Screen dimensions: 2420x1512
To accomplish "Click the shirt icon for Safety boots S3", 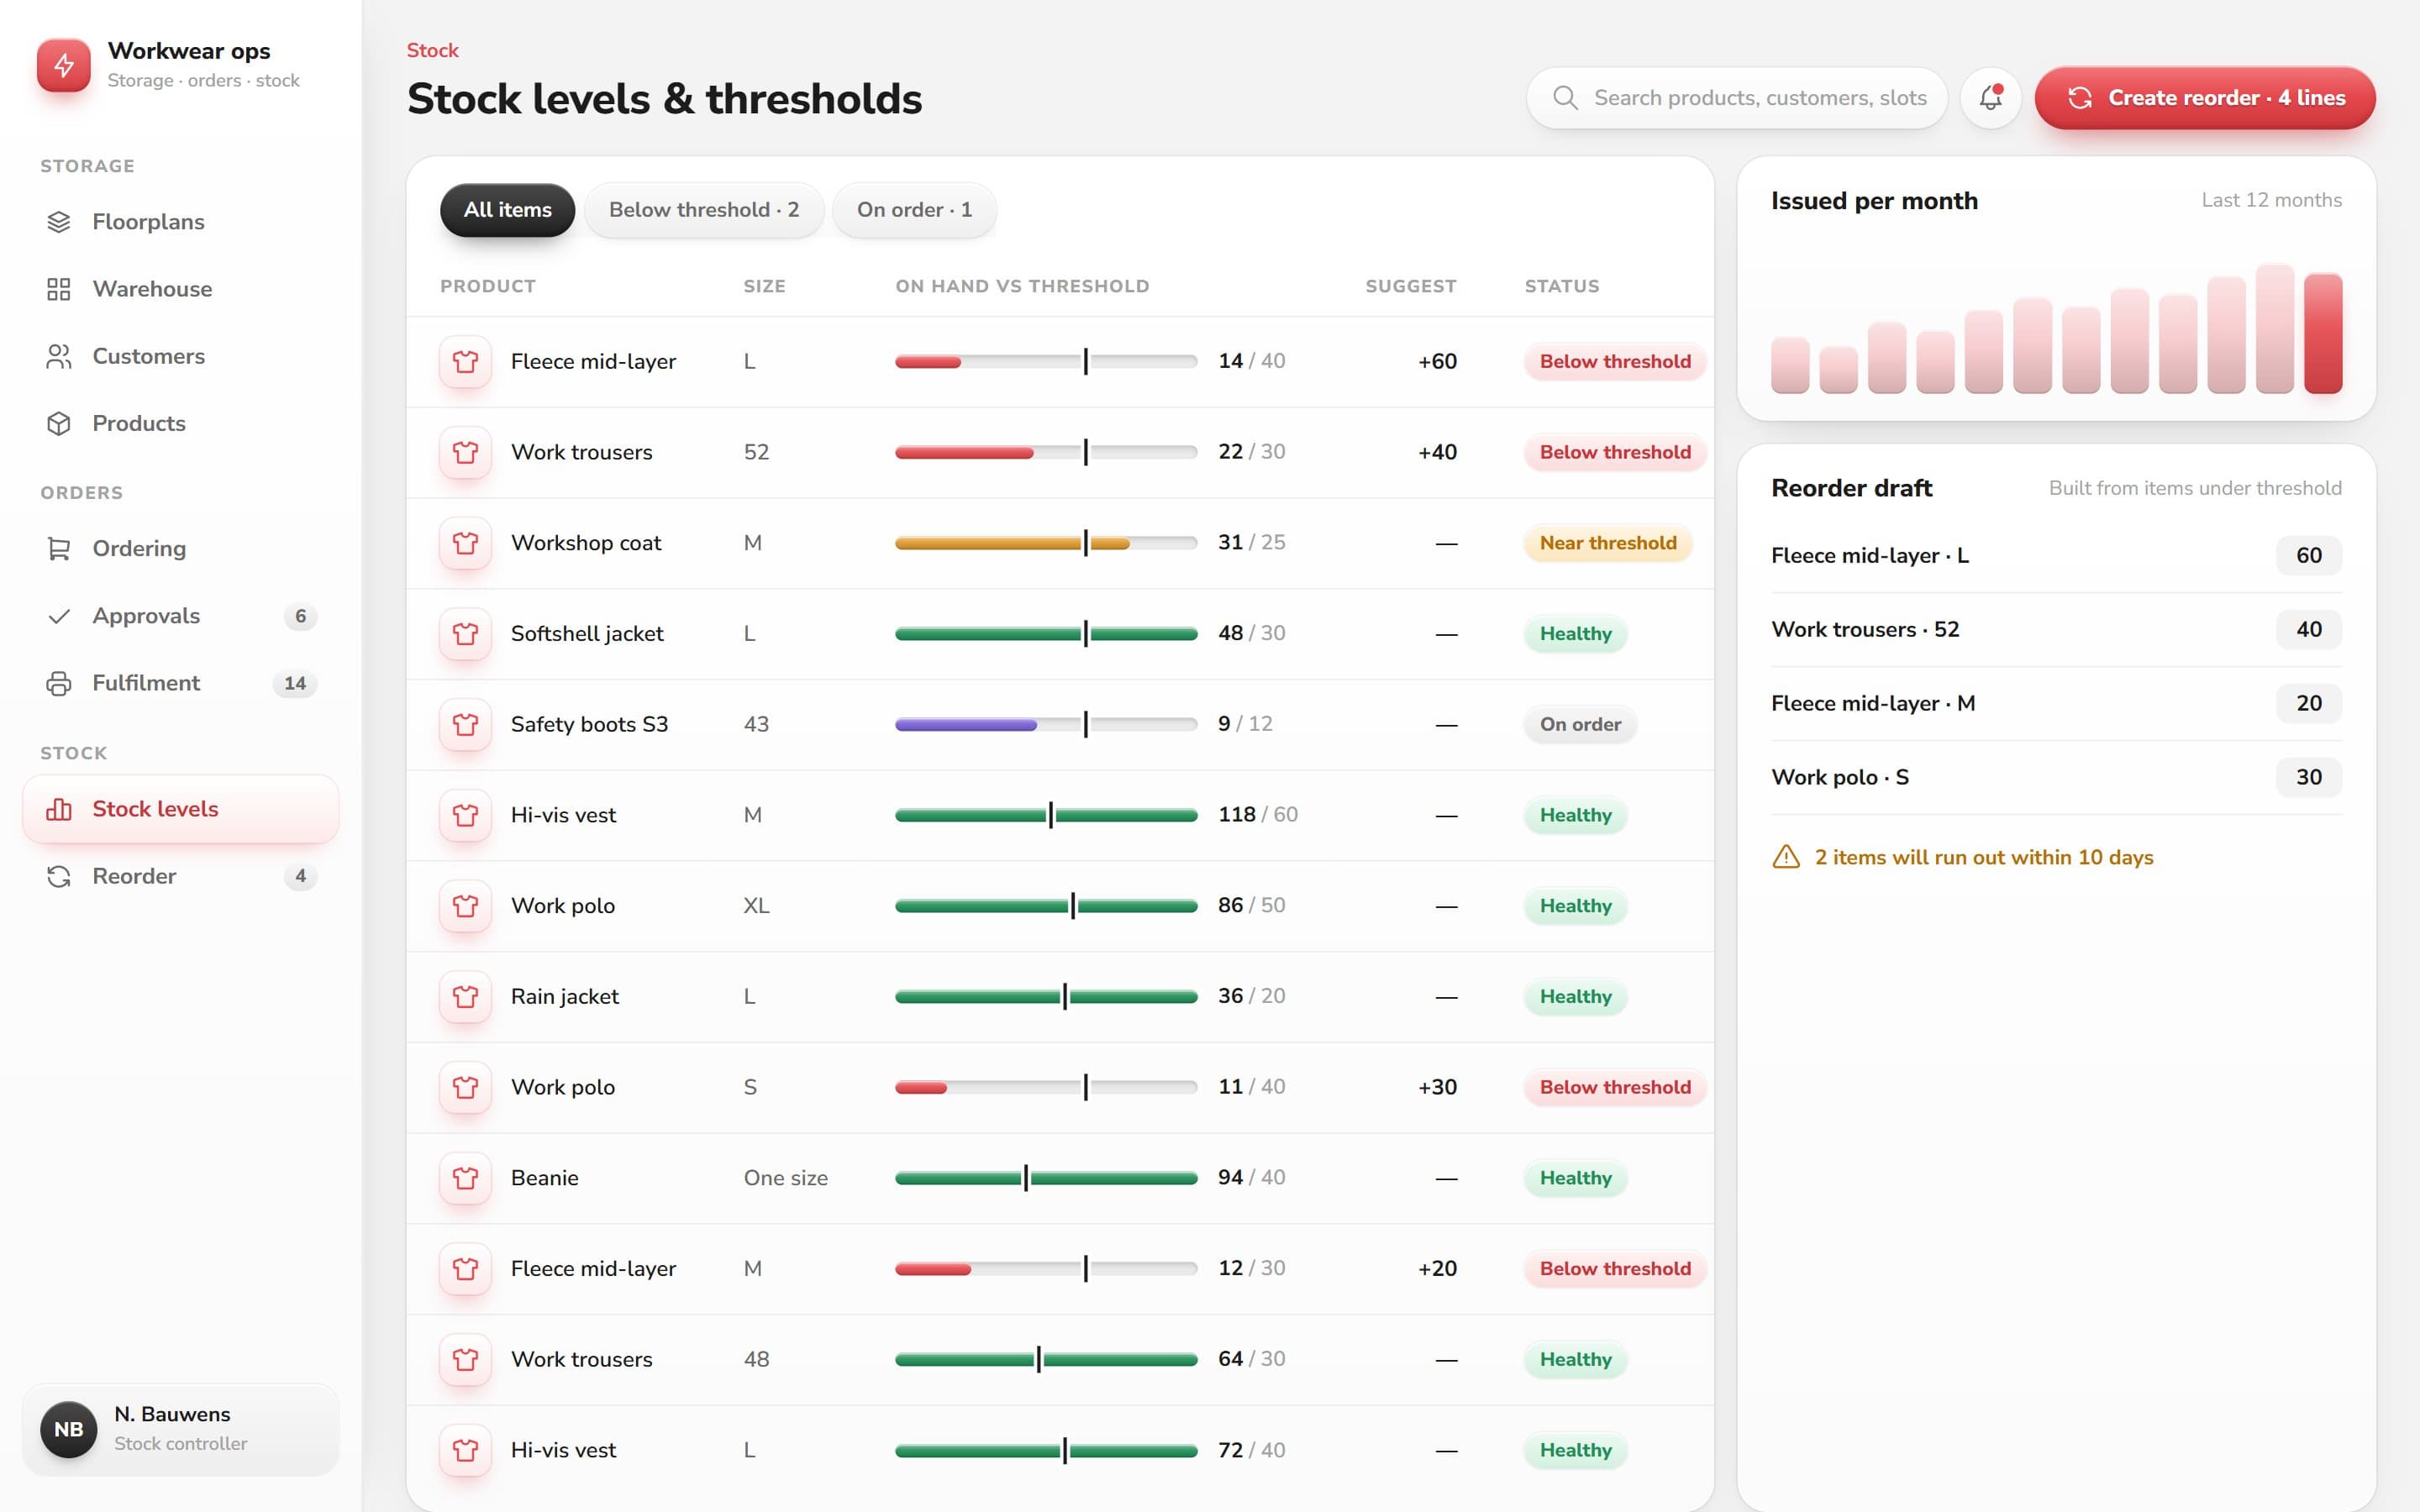I will point(465,724).
